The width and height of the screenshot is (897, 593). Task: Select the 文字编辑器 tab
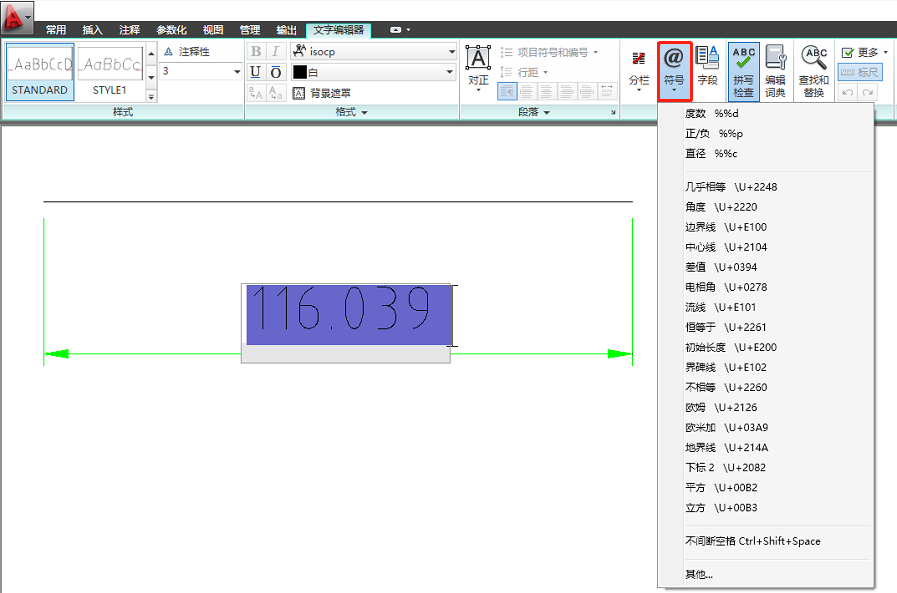339,30
